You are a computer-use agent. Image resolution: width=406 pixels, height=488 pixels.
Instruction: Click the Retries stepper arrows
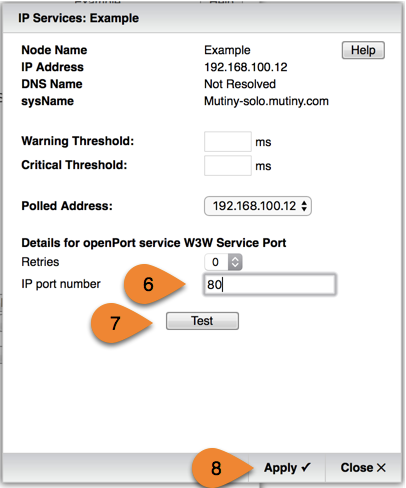(235, 262)
